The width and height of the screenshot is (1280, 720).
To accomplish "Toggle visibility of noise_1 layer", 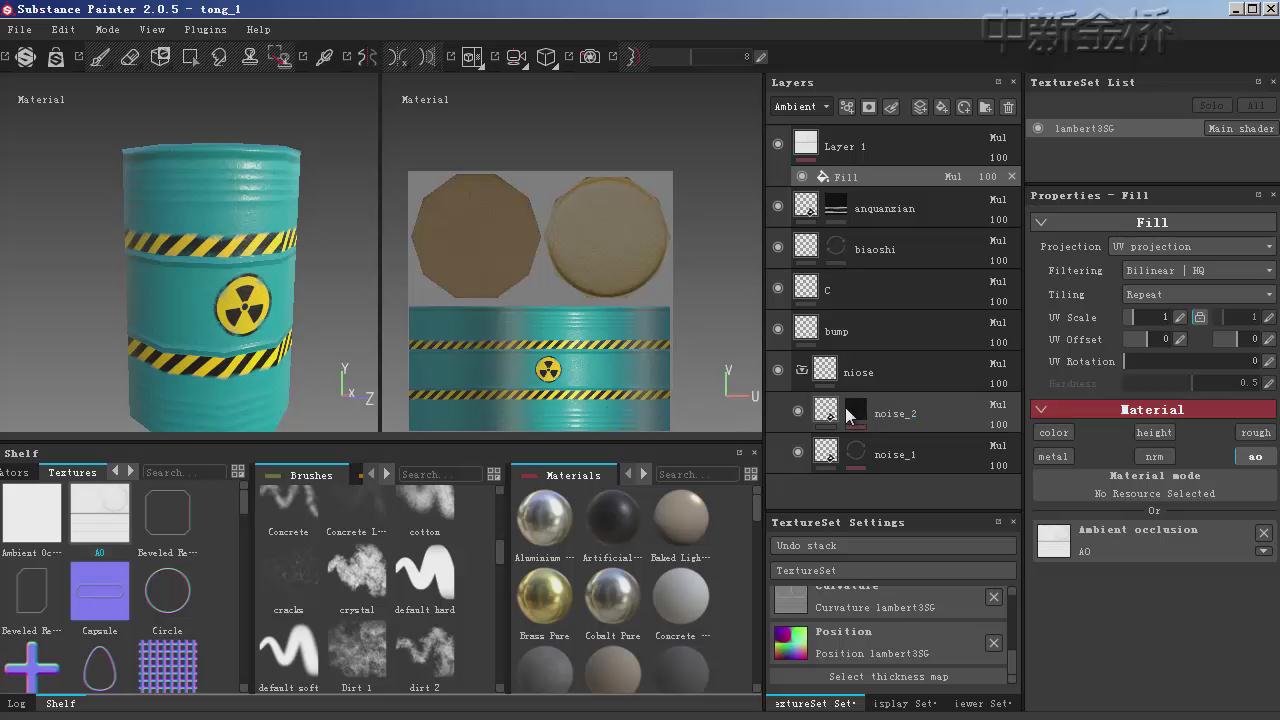I will [797, 452].
